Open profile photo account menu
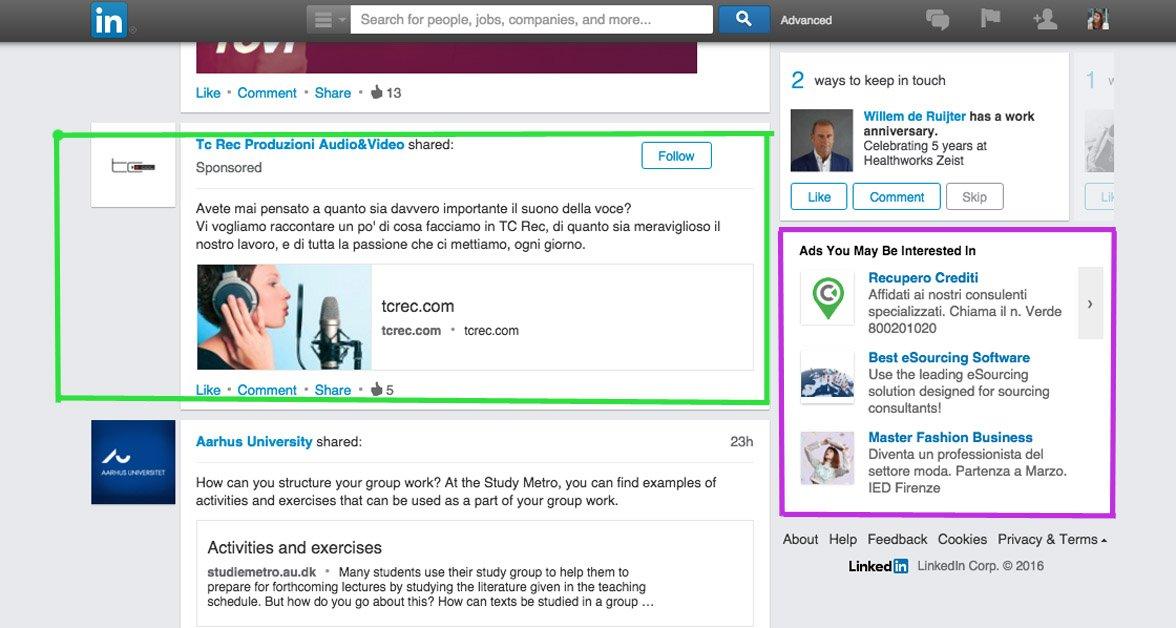Viewport: 1176px width, 628px height. (x=1098, y=20)
